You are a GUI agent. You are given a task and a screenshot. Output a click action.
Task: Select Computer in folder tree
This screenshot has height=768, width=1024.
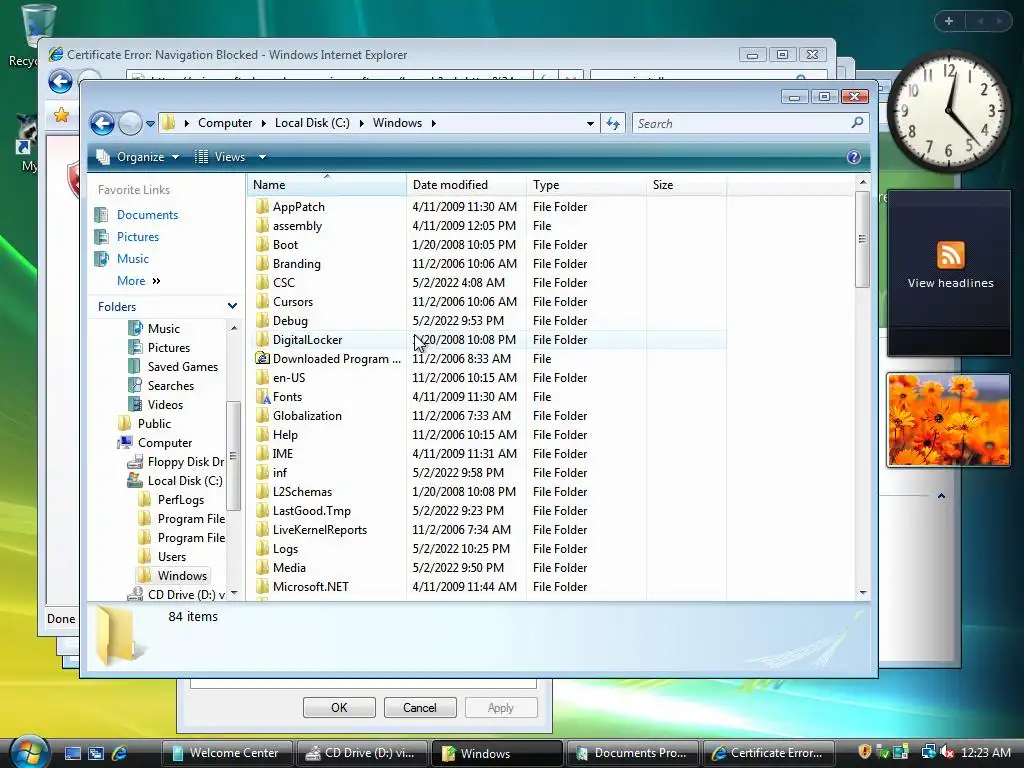point(165,442)
